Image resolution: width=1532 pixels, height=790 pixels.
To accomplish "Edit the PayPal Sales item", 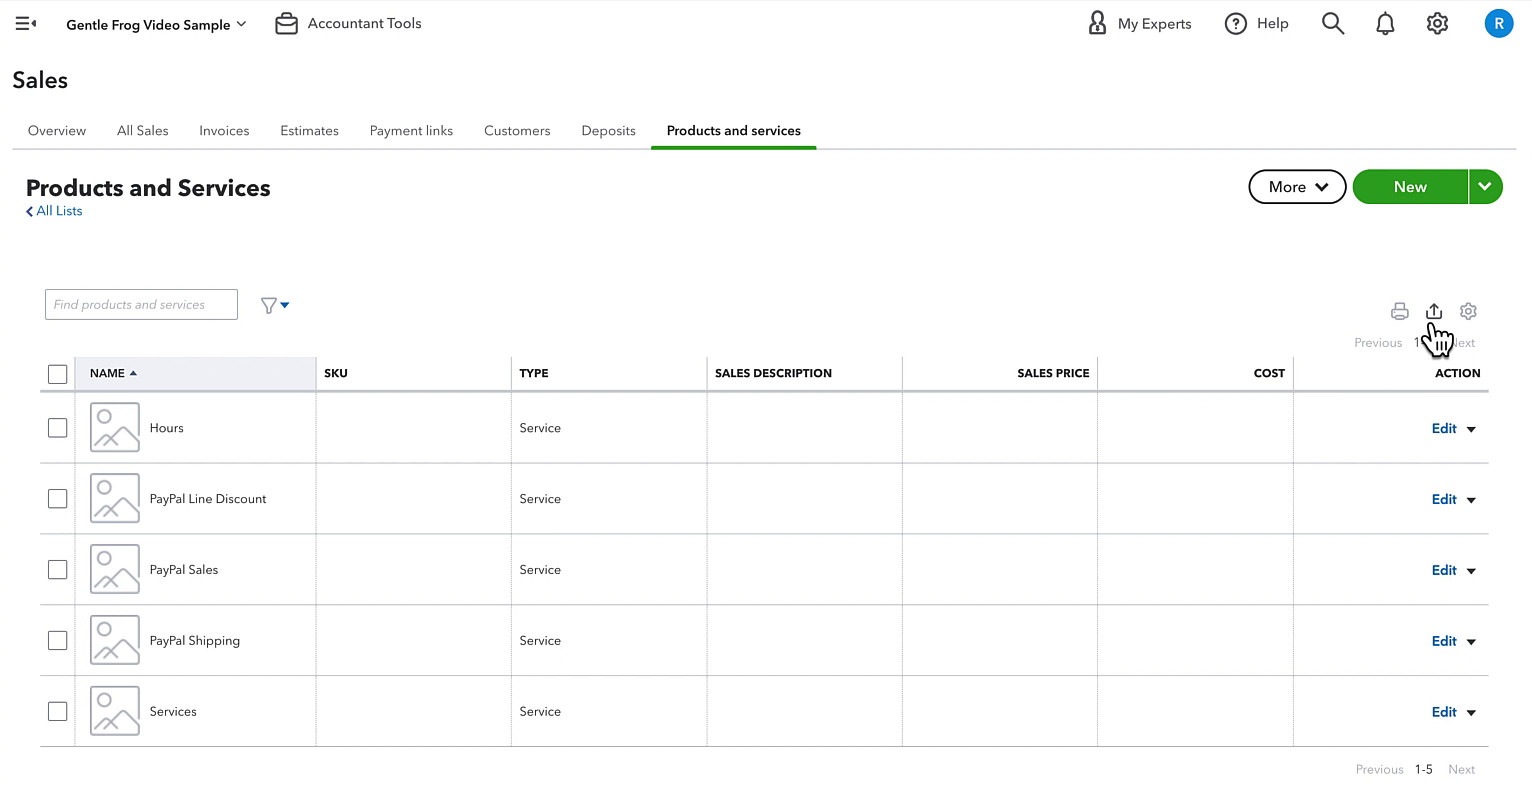I will (x=1444, y=570).
